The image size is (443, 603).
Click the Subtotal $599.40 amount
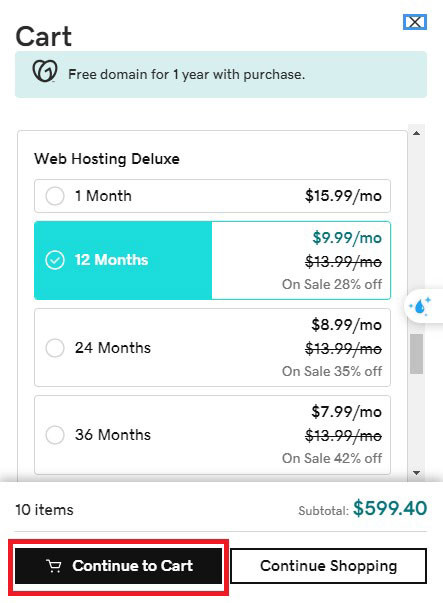pos(390,508)
